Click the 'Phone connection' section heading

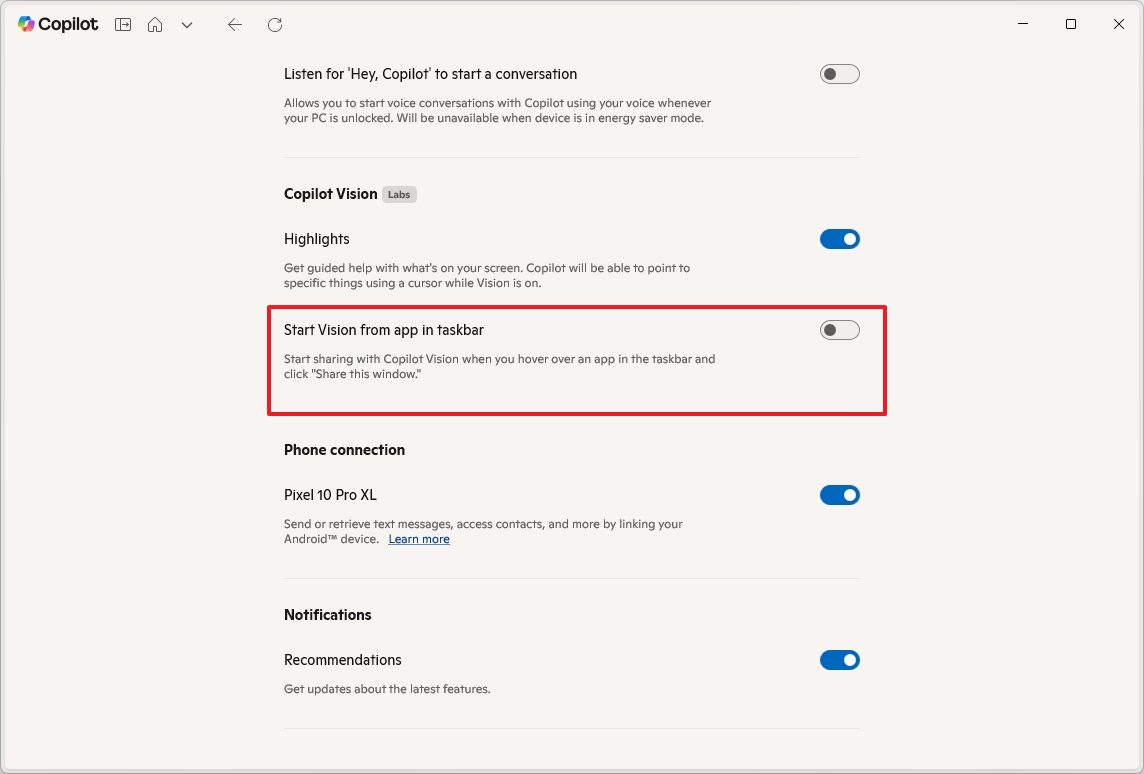pos(344,450)
